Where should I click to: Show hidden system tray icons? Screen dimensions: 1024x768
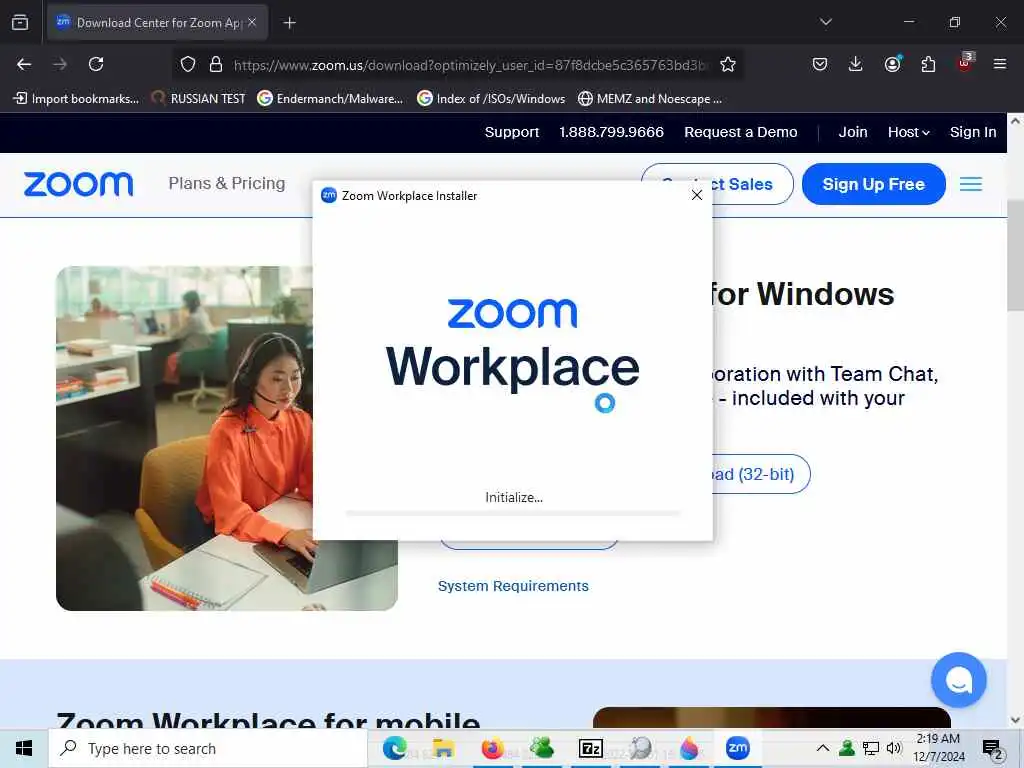pyautogui.click(x=823, y=748)
